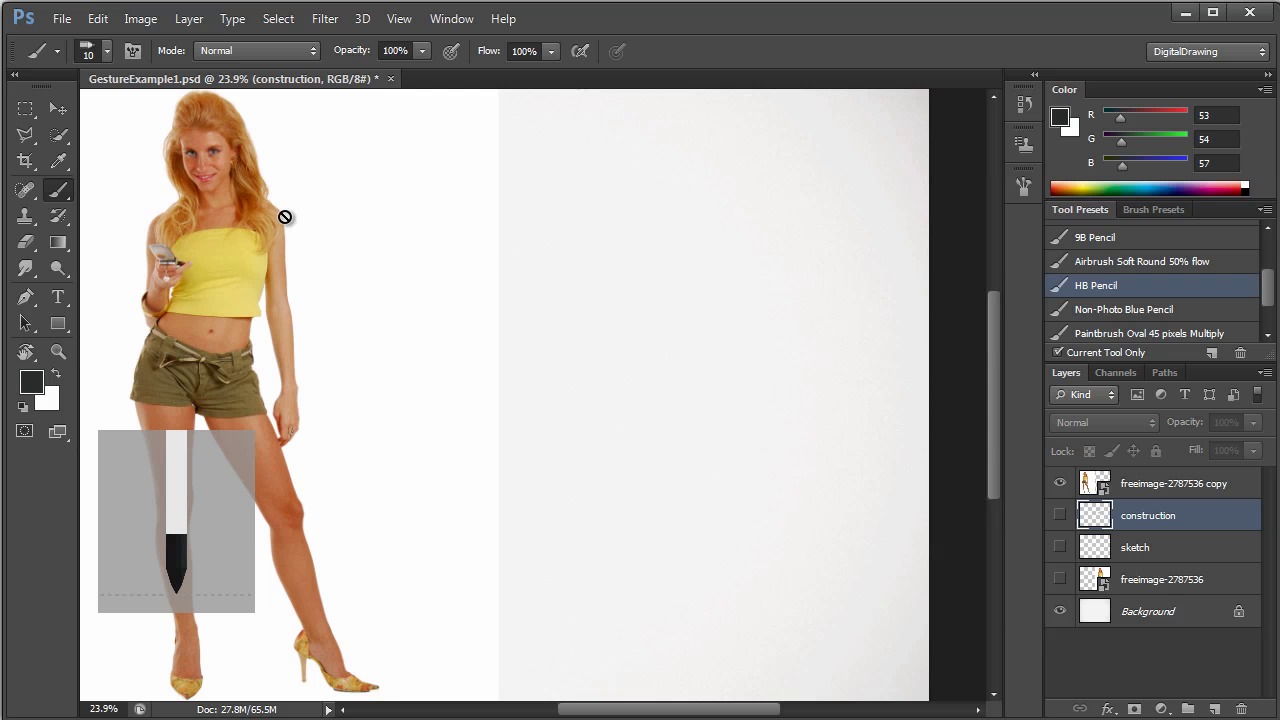Select the Zoom tool in toolbox
Viewport: 1280px width, 720px height.
point(58,352)
